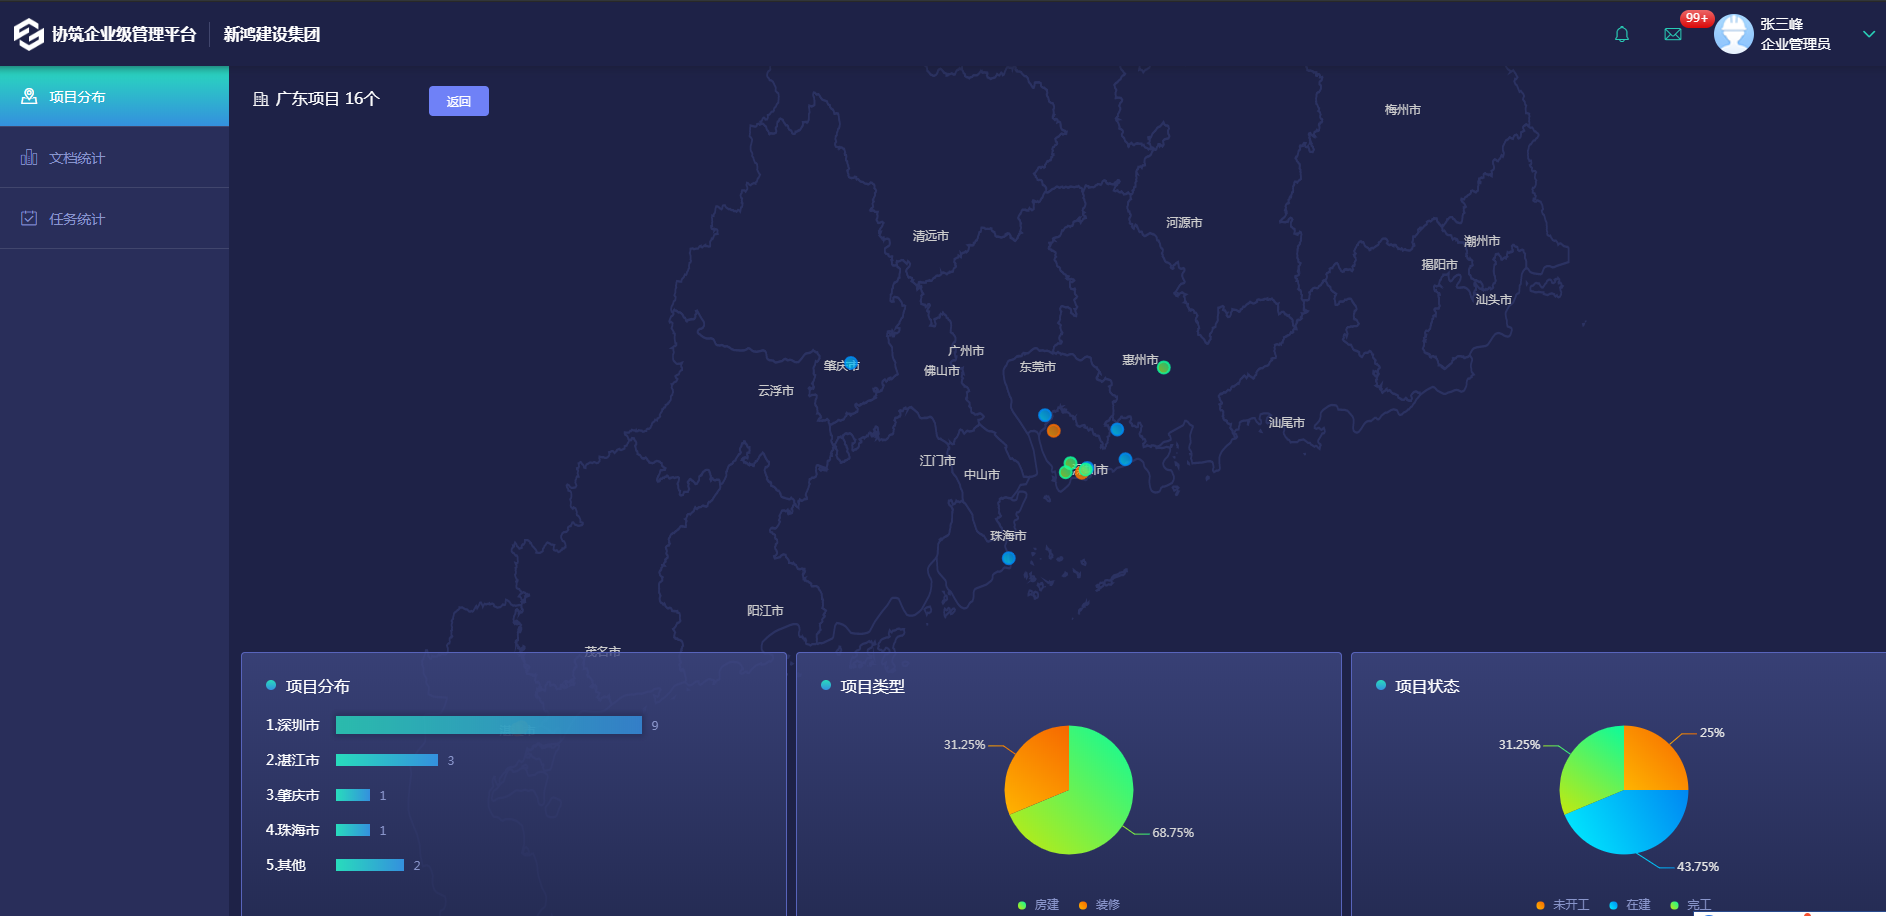The image size is (1886, 916).
Task: Switch to the 项目分布 sidebar tab
Action: click(x=114, y=97)
